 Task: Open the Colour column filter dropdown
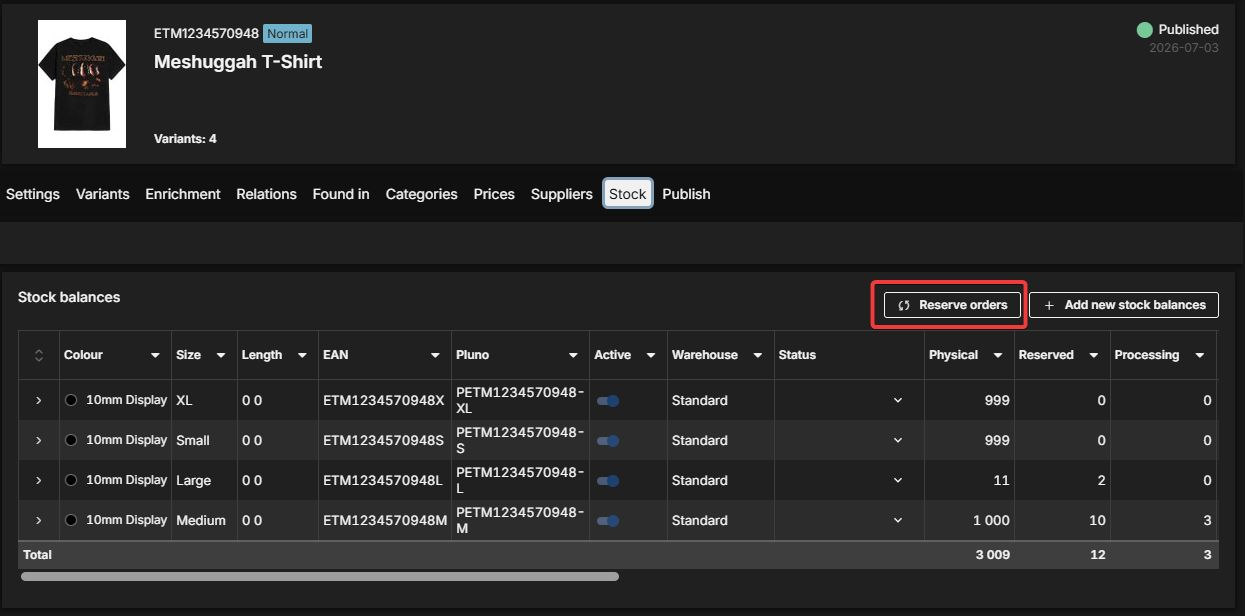(155, 355)
